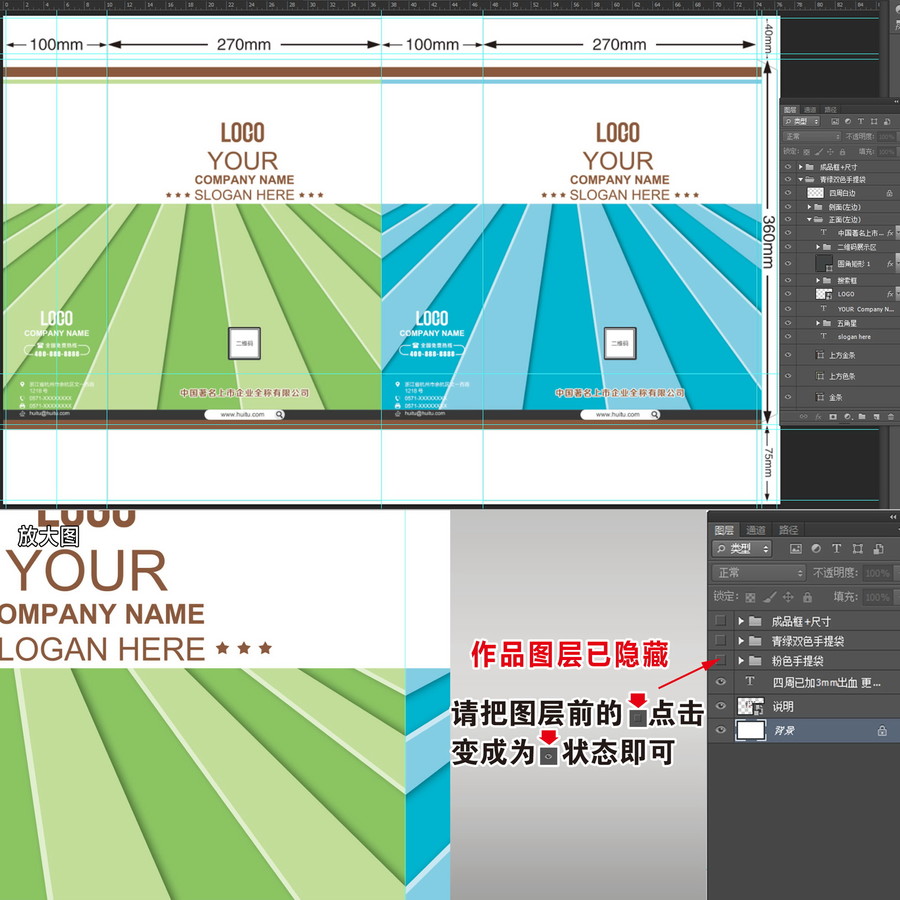The image size is (900, 900).
Task: Filter smart objects in lower Layers panel
Action: point(878,549)
